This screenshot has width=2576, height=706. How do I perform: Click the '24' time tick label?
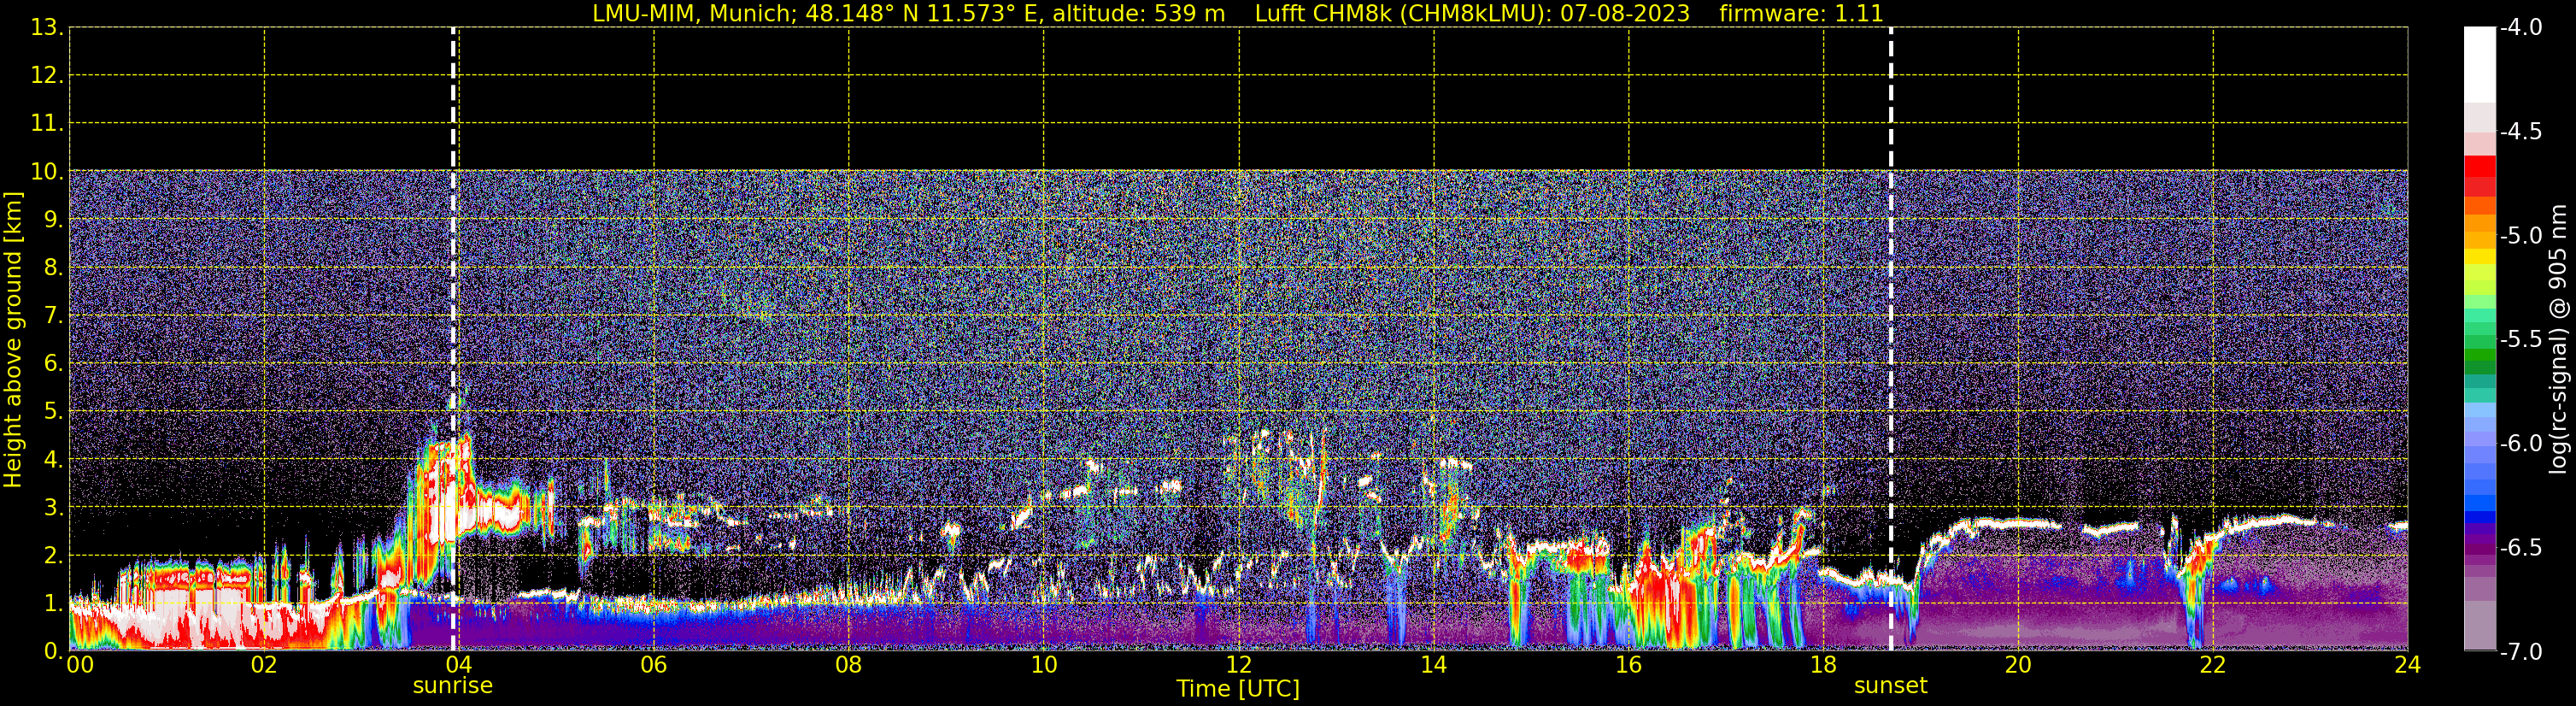click(x=2408, y=665)
